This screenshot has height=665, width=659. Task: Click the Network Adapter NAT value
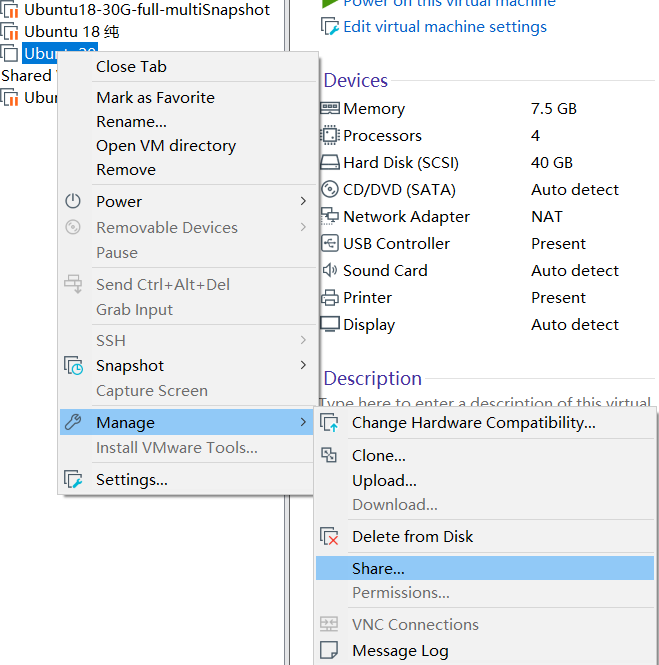[547, 217]
